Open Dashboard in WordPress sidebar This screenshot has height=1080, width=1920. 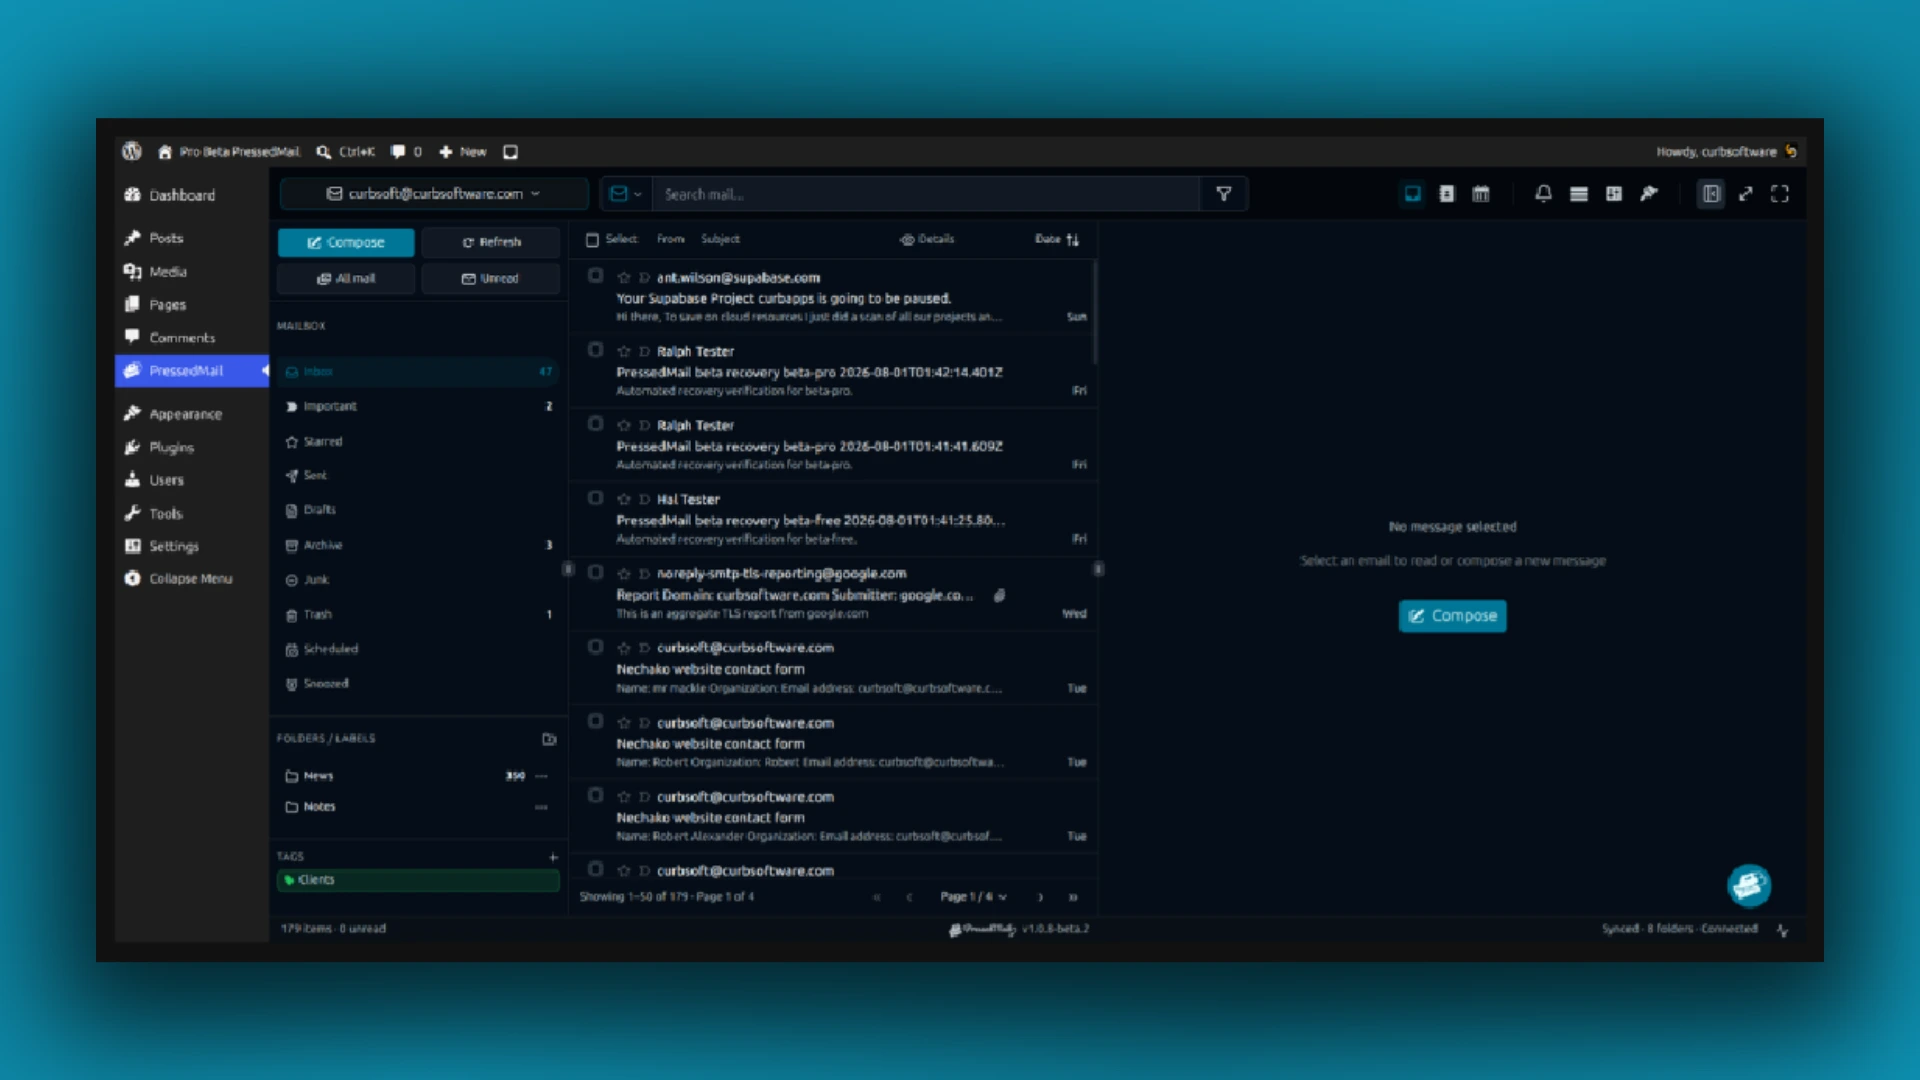click(x=190, y=195)
